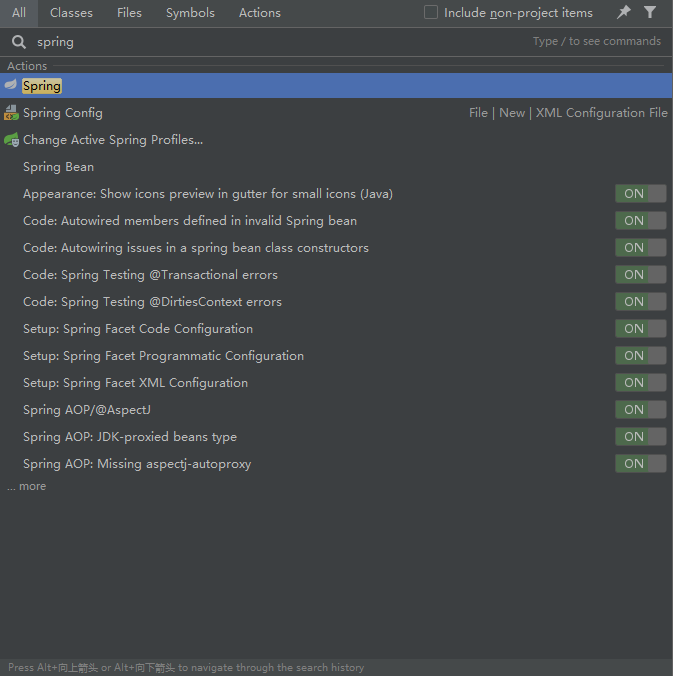Select 'Appearance: Show icons preview in gutter' text

pos(208,194)
